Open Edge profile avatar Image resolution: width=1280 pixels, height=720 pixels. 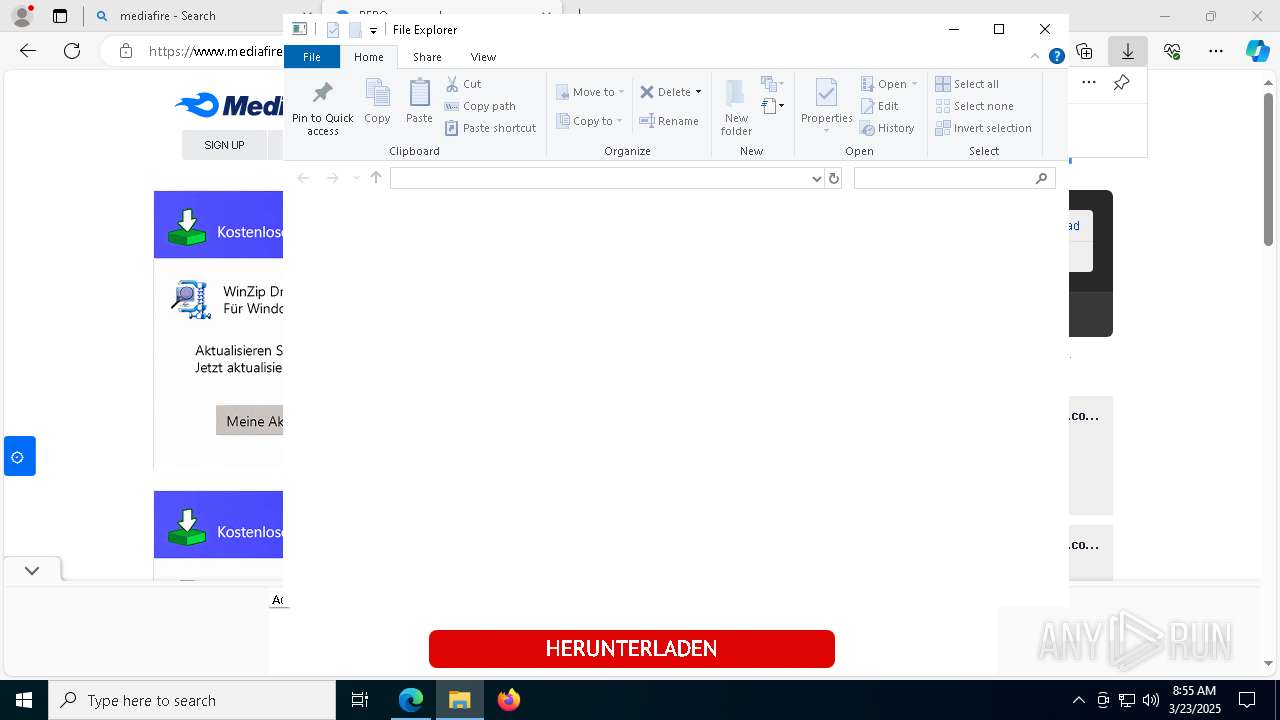(x=24, y=16)
